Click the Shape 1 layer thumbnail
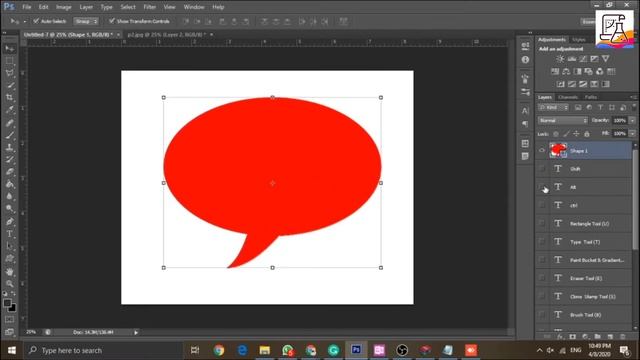Viewport: 640px width, 360px height. (558, 150)
